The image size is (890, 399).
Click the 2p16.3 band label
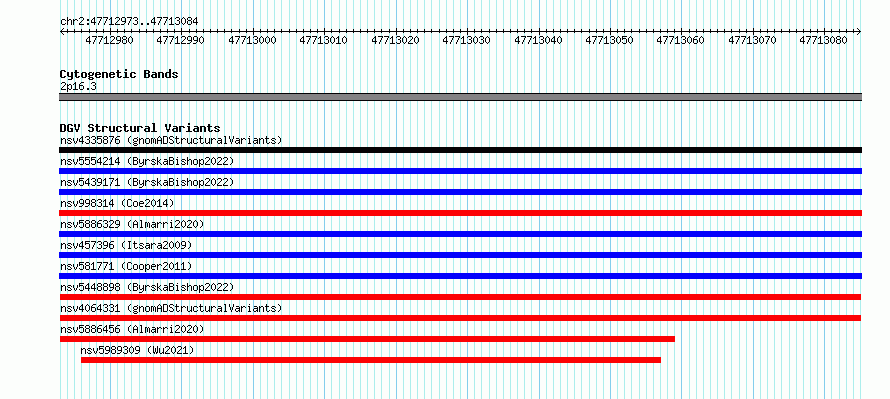[78, 87]
